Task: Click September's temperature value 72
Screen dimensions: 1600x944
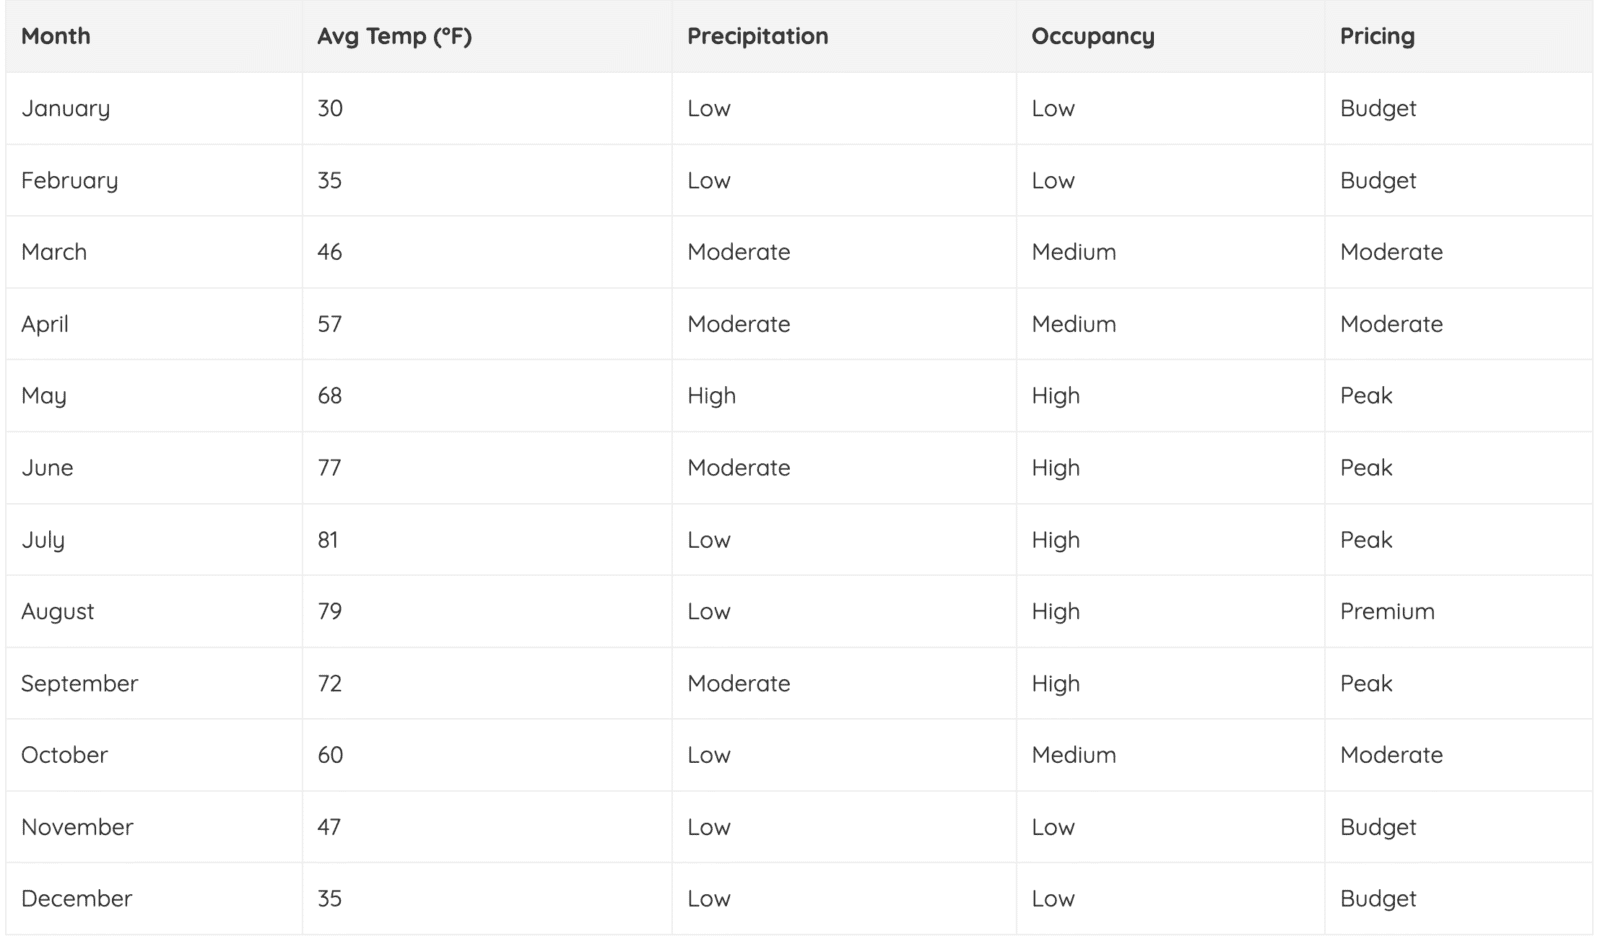Action: click(329, 683)
